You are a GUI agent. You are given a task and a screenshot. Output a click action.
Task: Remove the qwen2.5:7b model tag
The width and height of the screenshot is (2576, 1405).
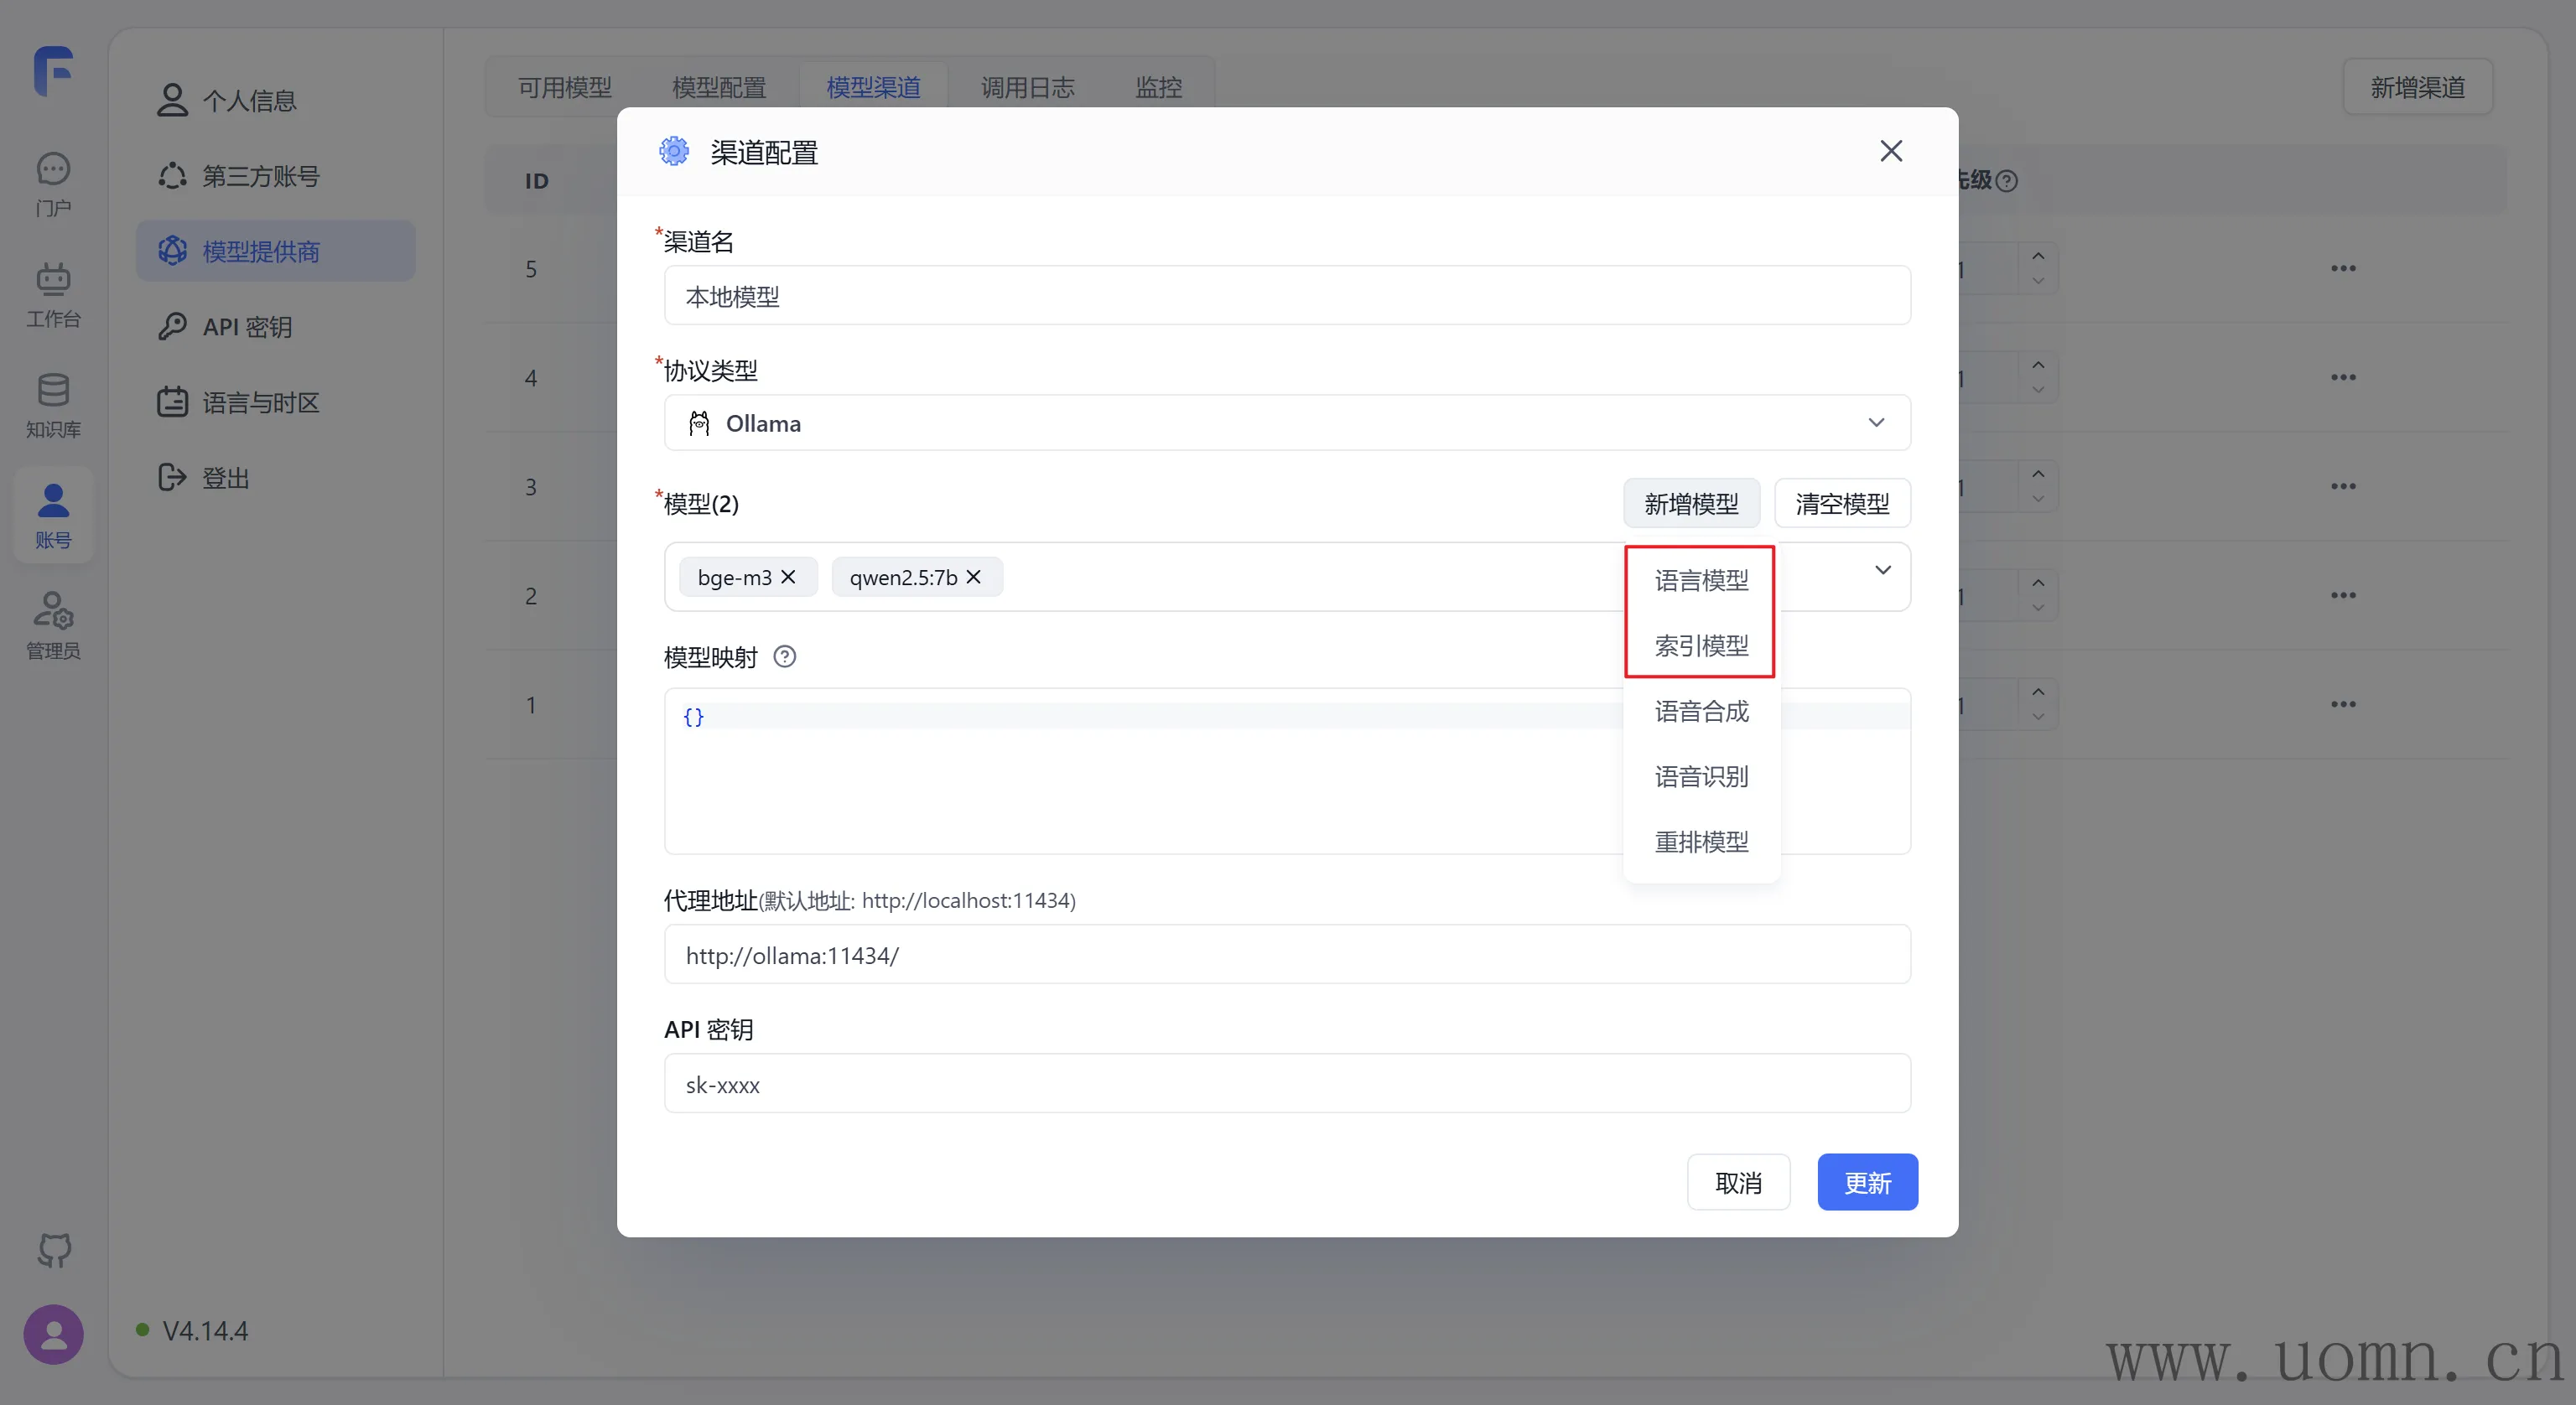(x=974, y=577)
